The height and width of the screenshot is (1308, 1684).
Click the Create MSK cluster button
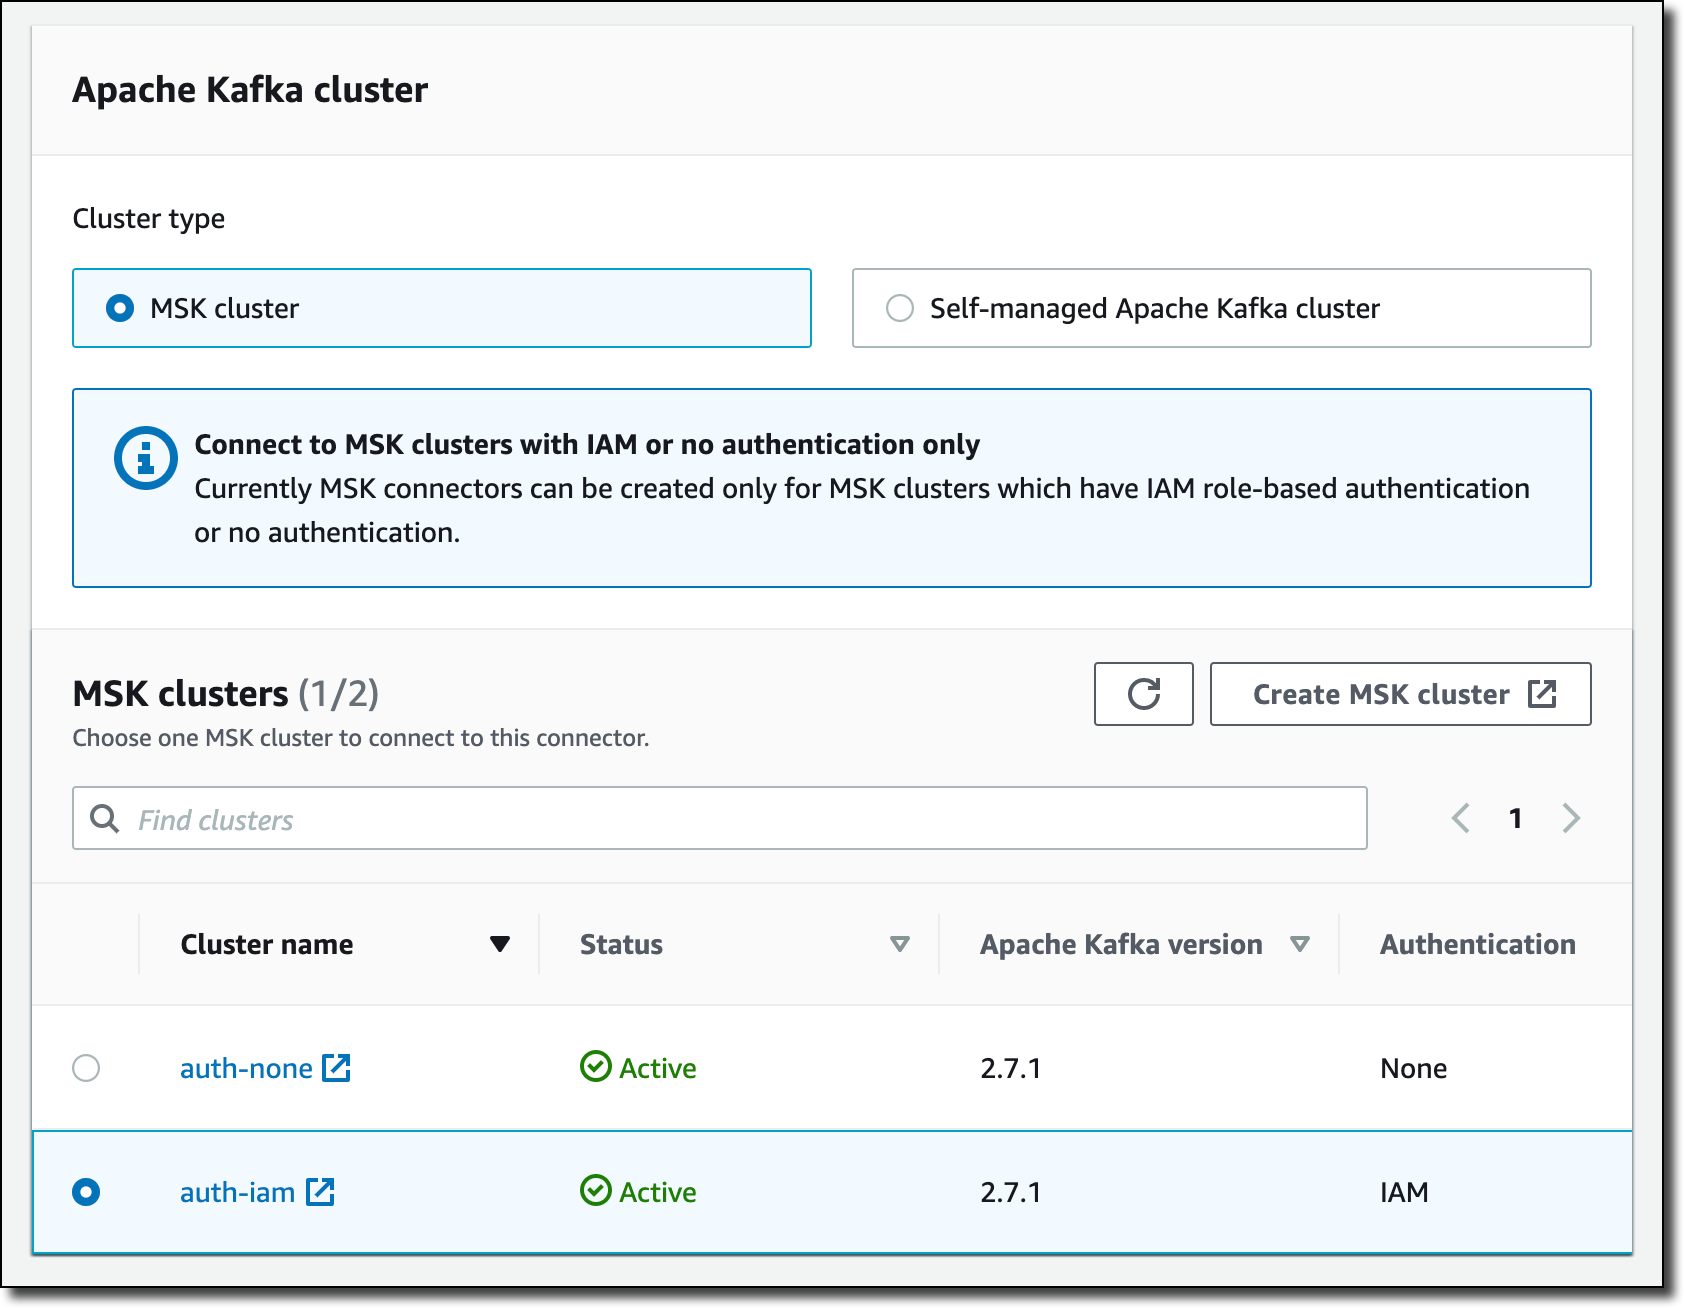[x=1400, y=694]
